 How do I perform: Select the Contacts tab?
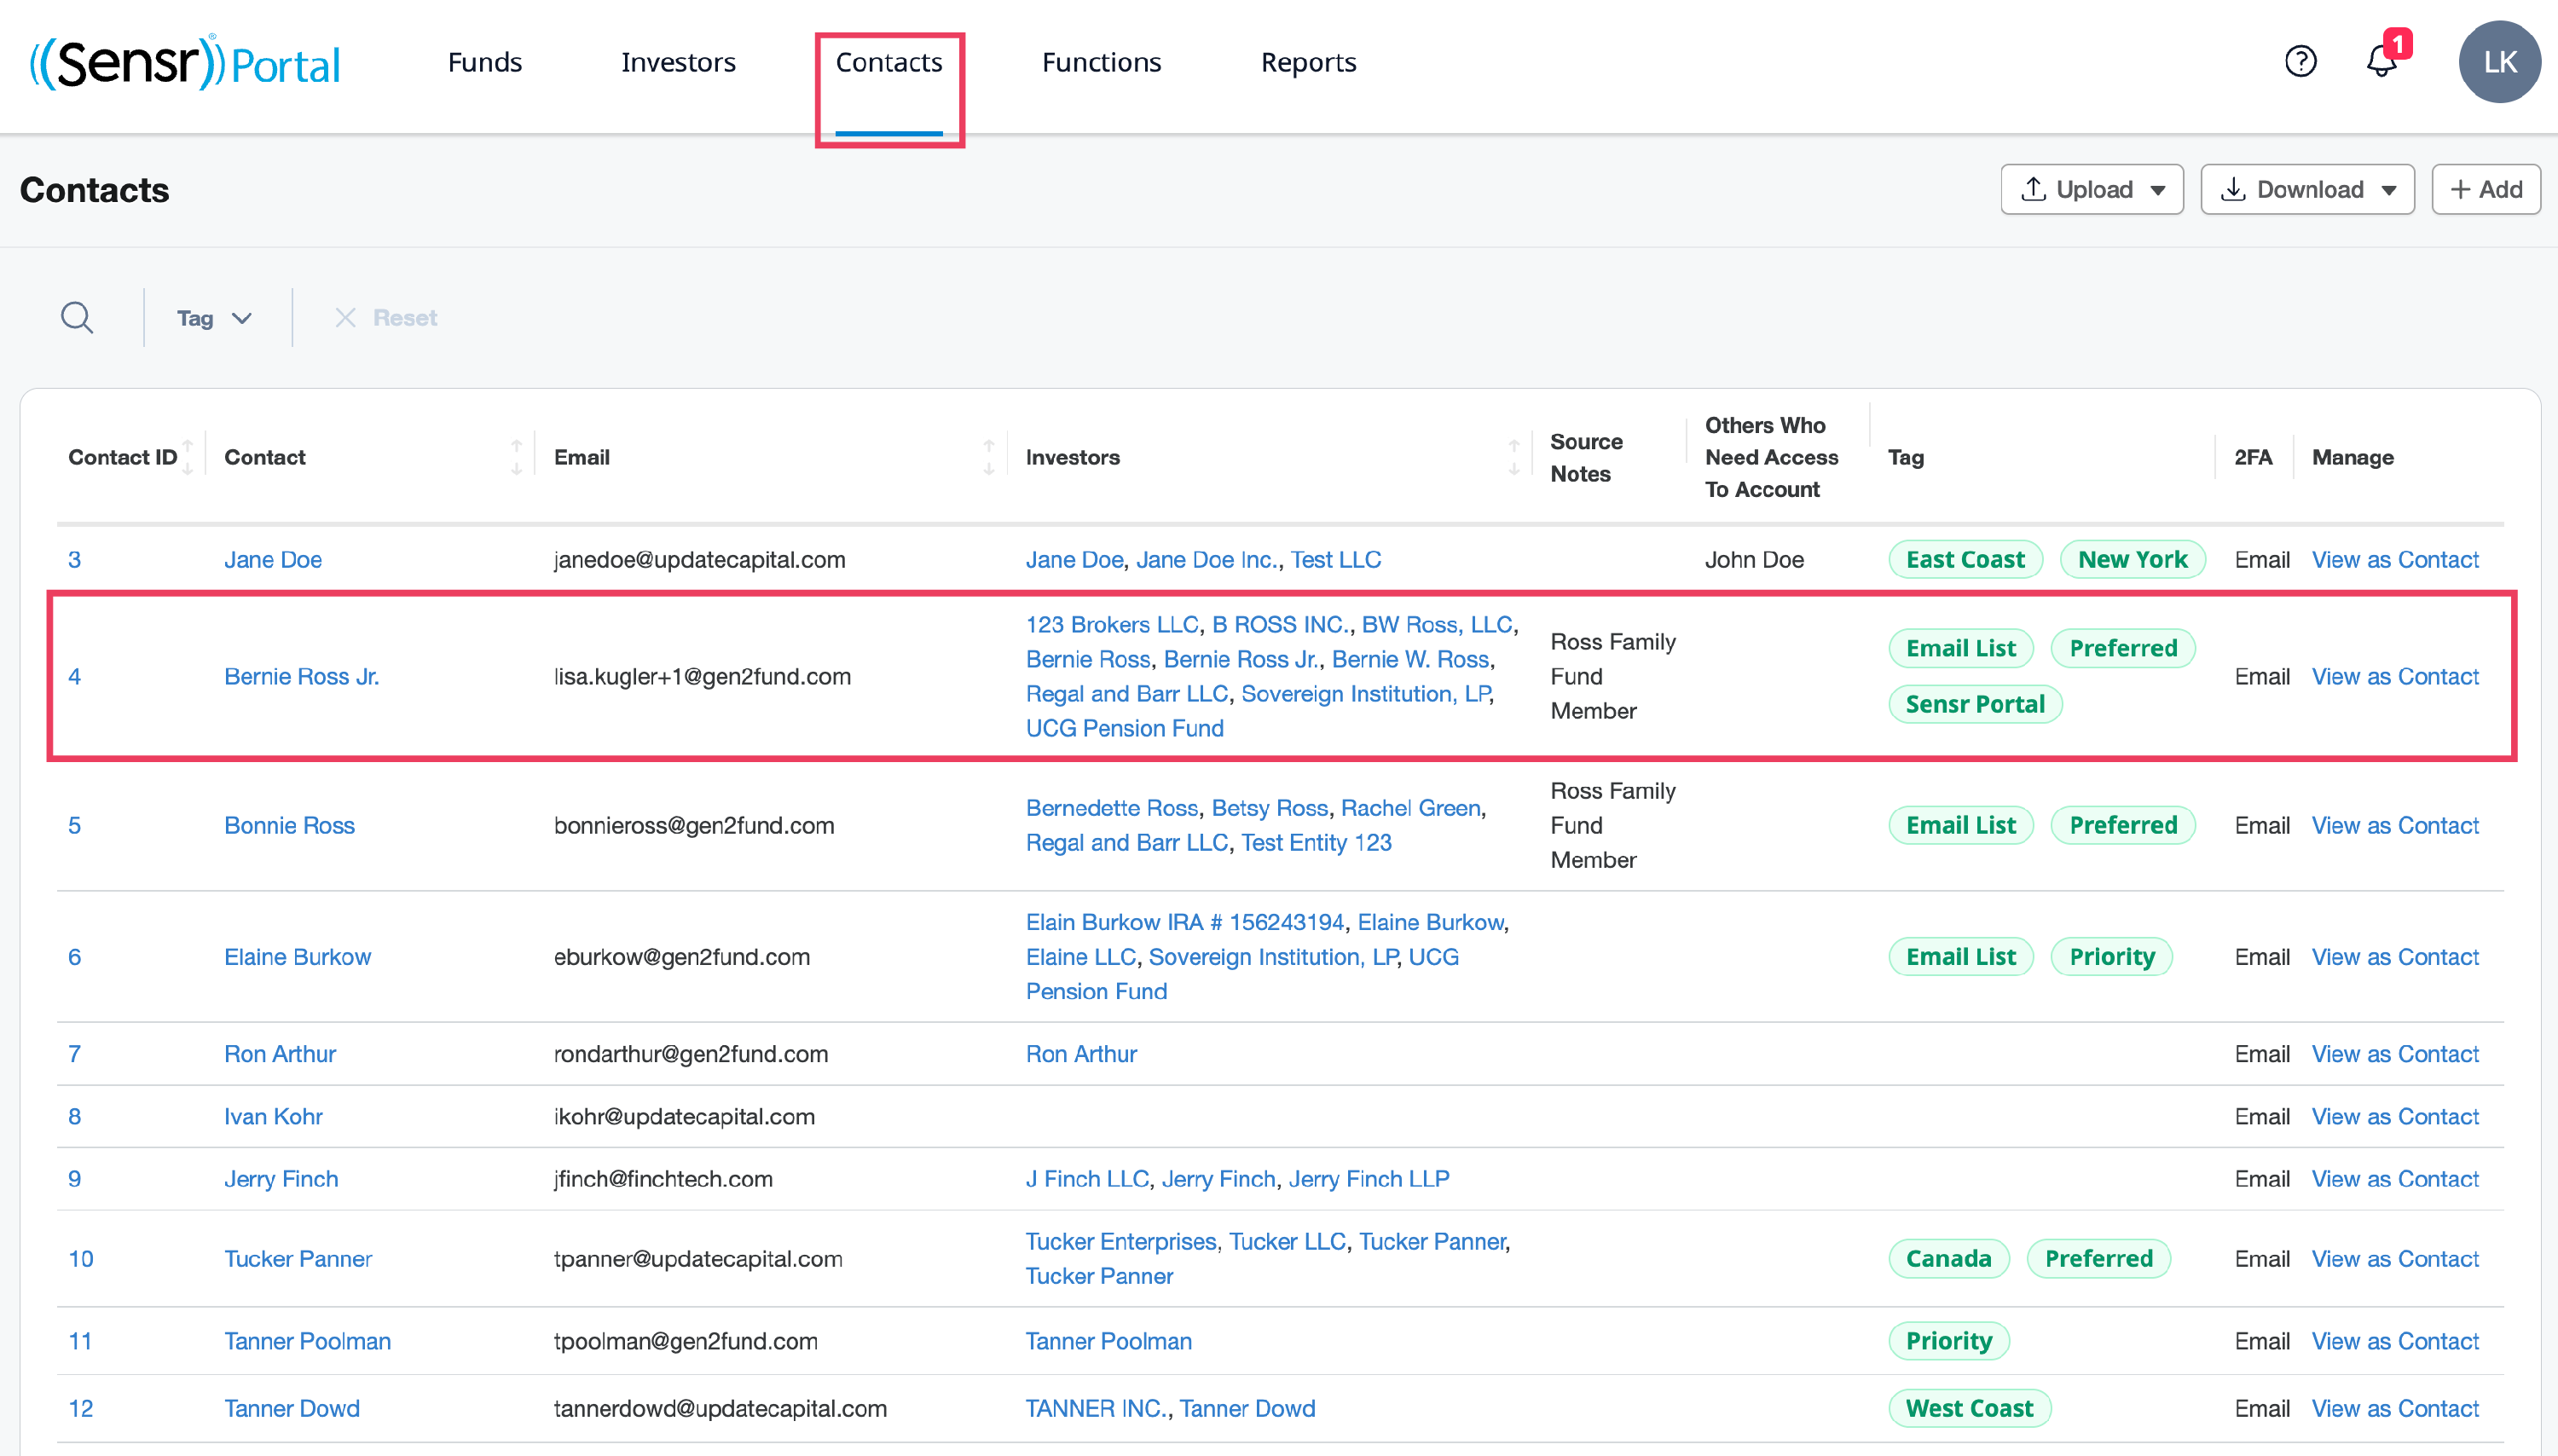tap(889, 62)
